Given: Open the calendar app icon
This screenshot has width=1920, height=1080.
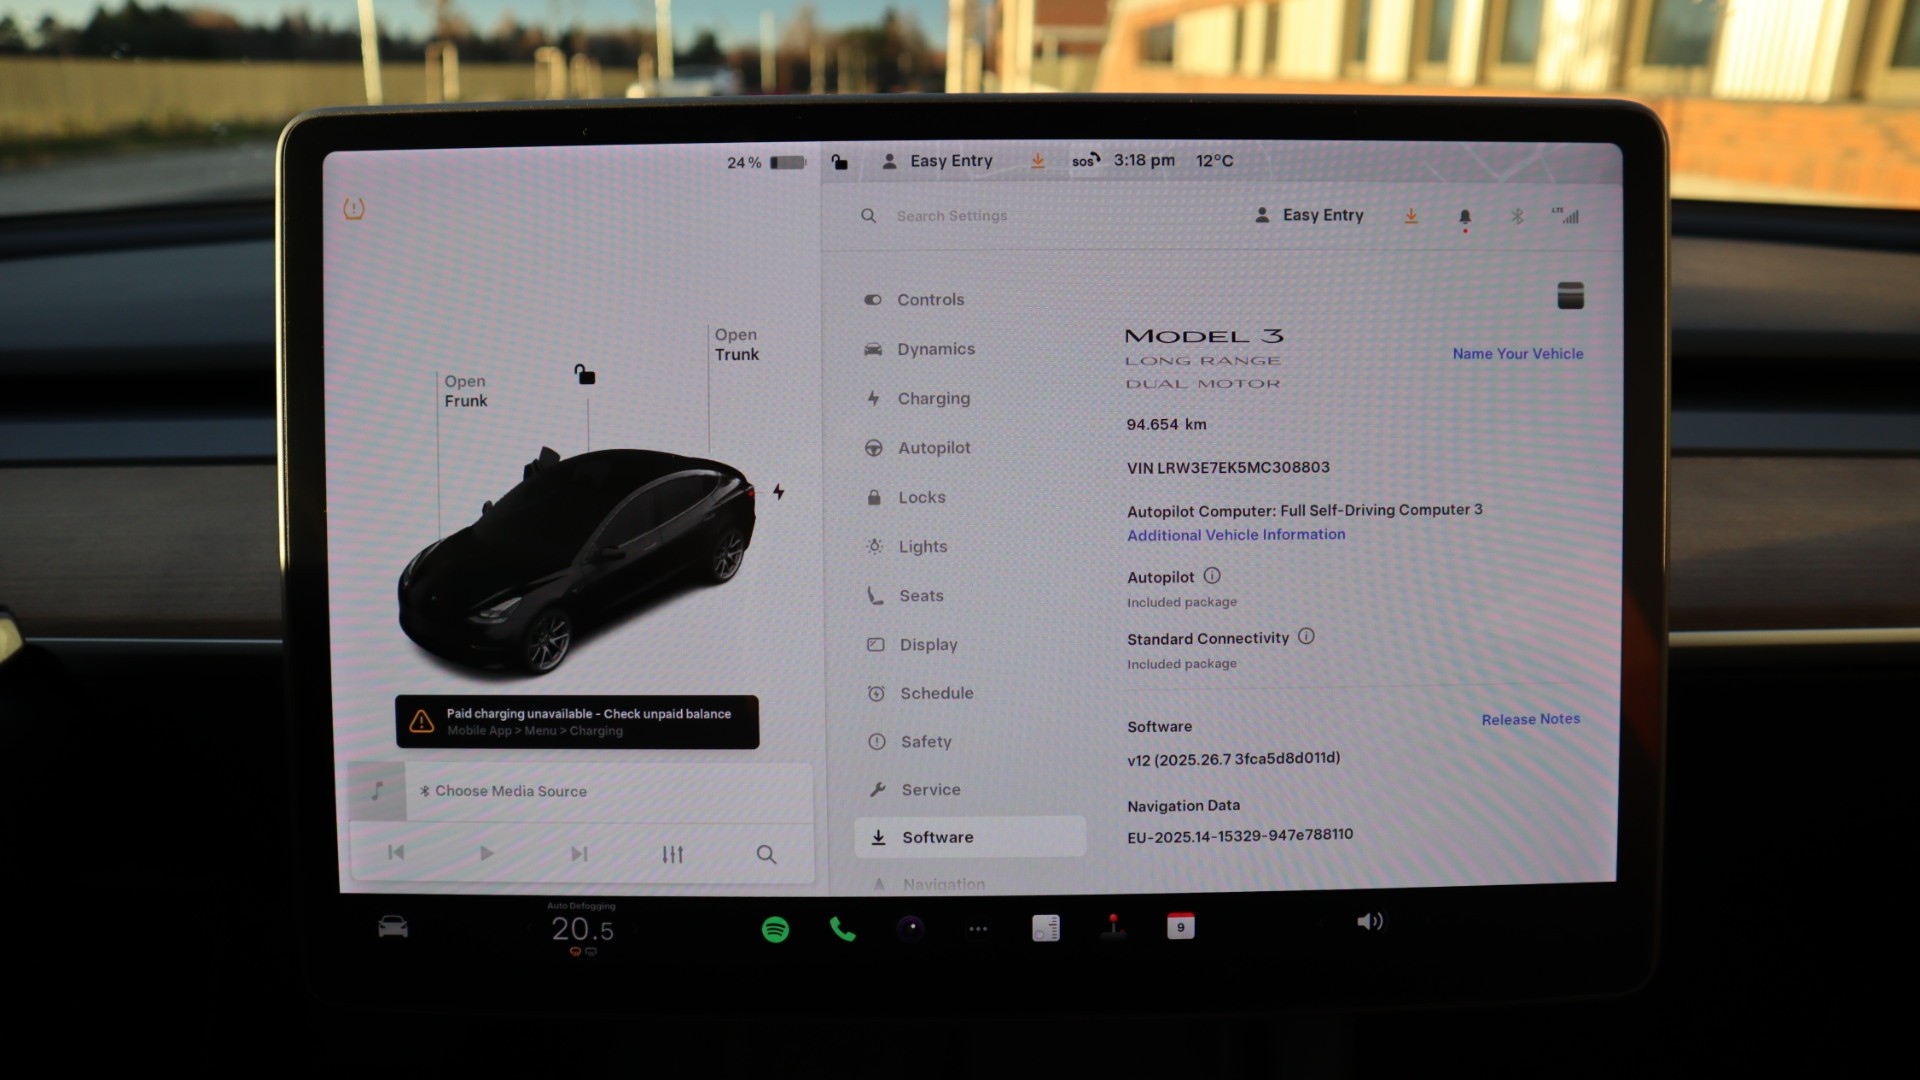Looking at the screenshot, I should tap(1180, 927).
